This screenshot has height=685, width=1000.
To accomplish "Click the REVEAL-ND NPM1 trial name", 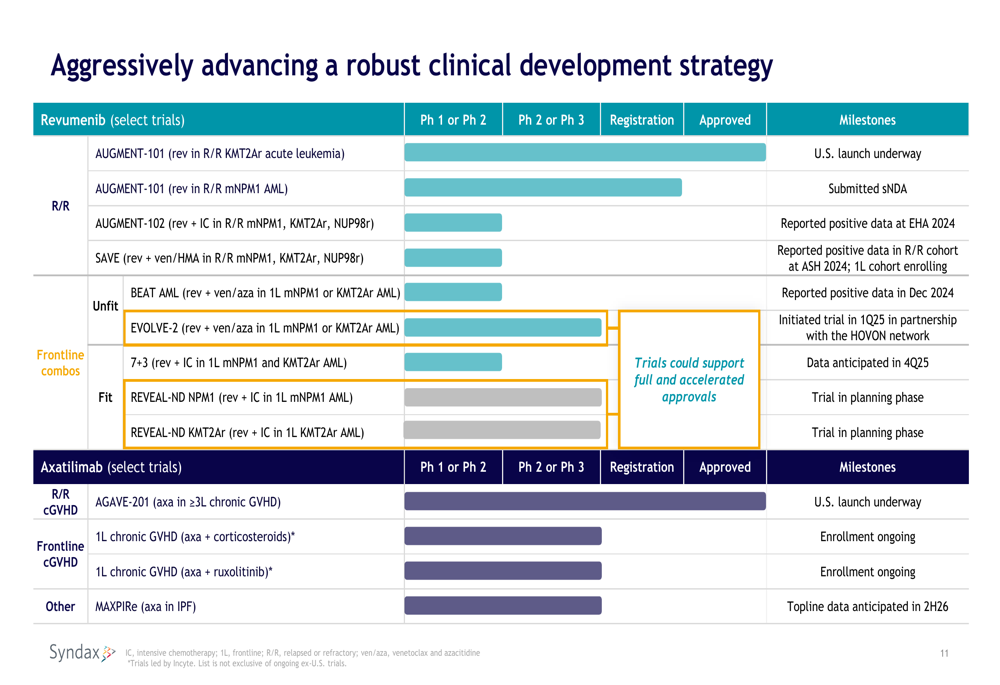I will pyautogui.click(x=242, y=397).
